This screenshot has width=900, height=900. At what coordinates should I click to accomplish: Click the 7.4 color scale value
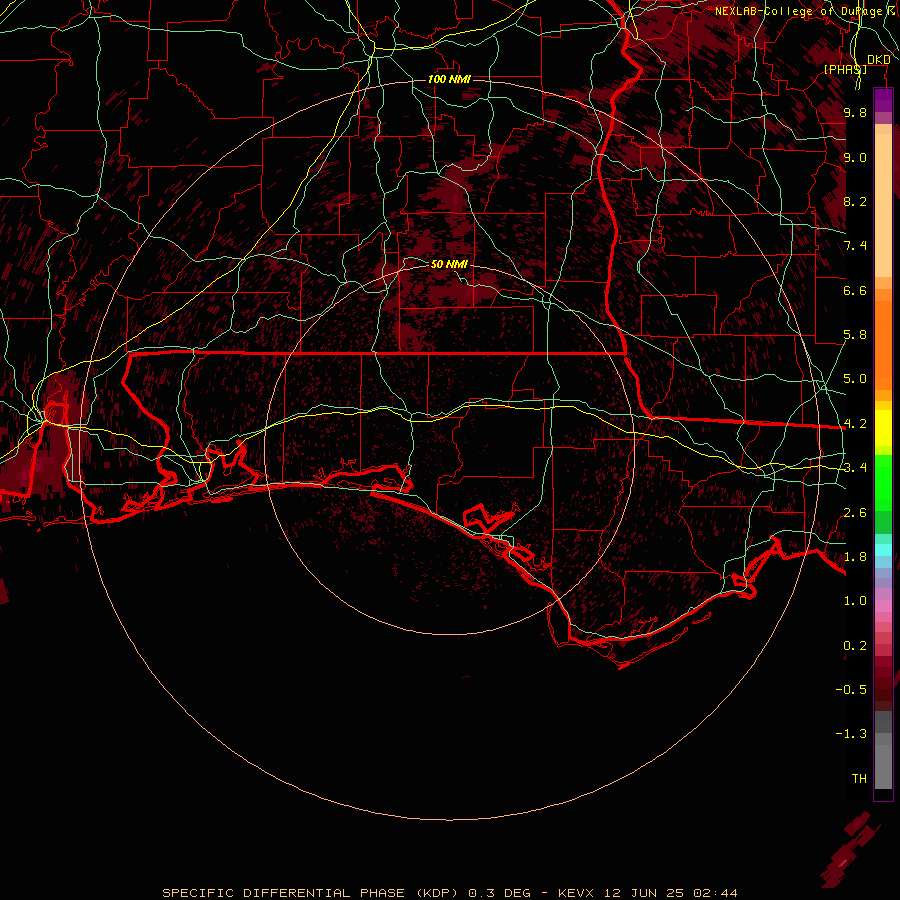point(855,246)
